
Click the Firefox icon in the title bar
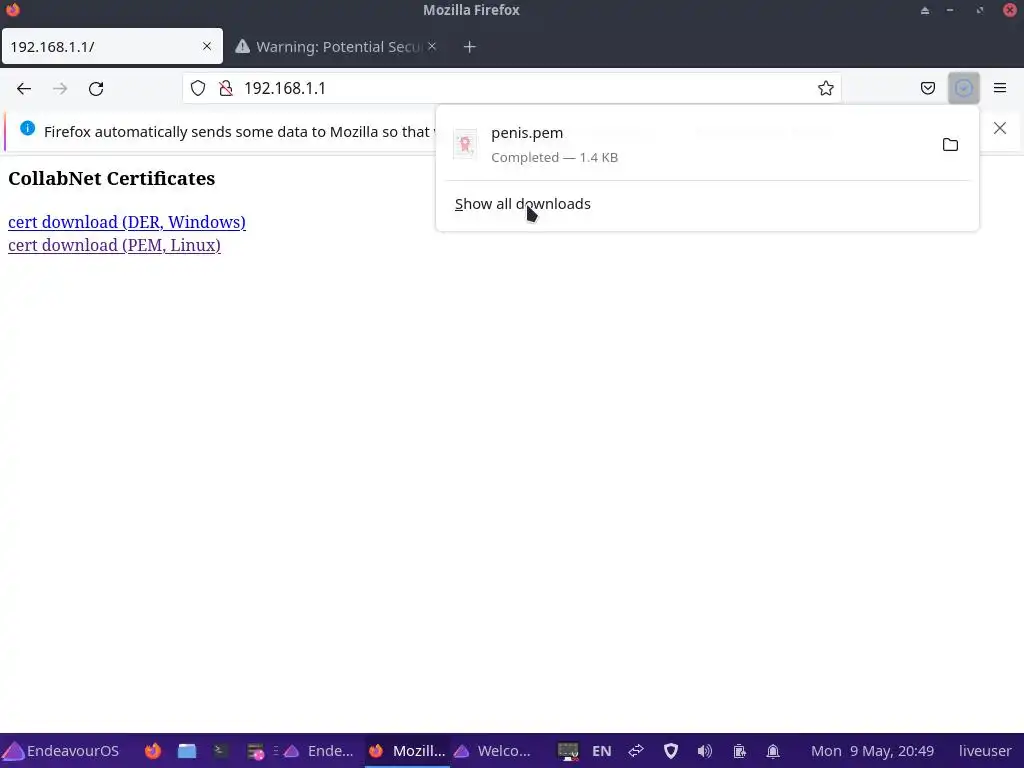(12, 10)
